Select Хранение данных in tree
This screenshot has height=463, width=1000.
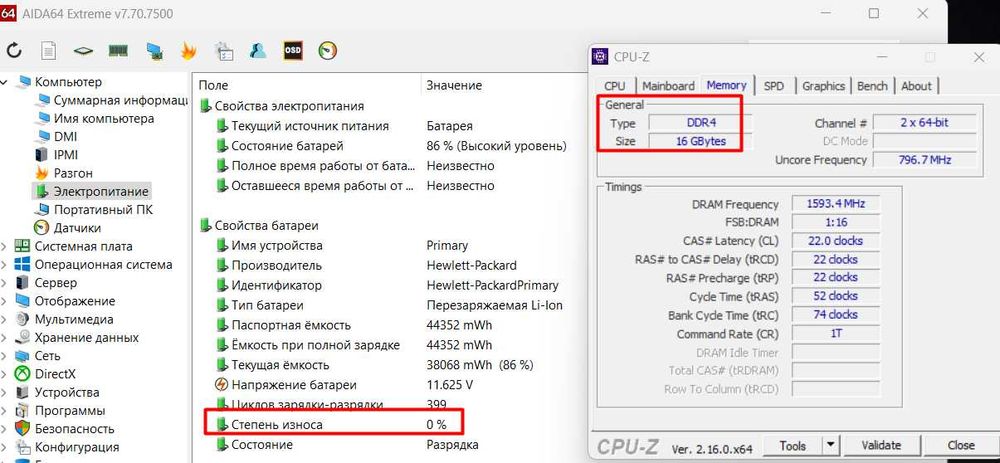pyautogui.click(x=86, y=337)
